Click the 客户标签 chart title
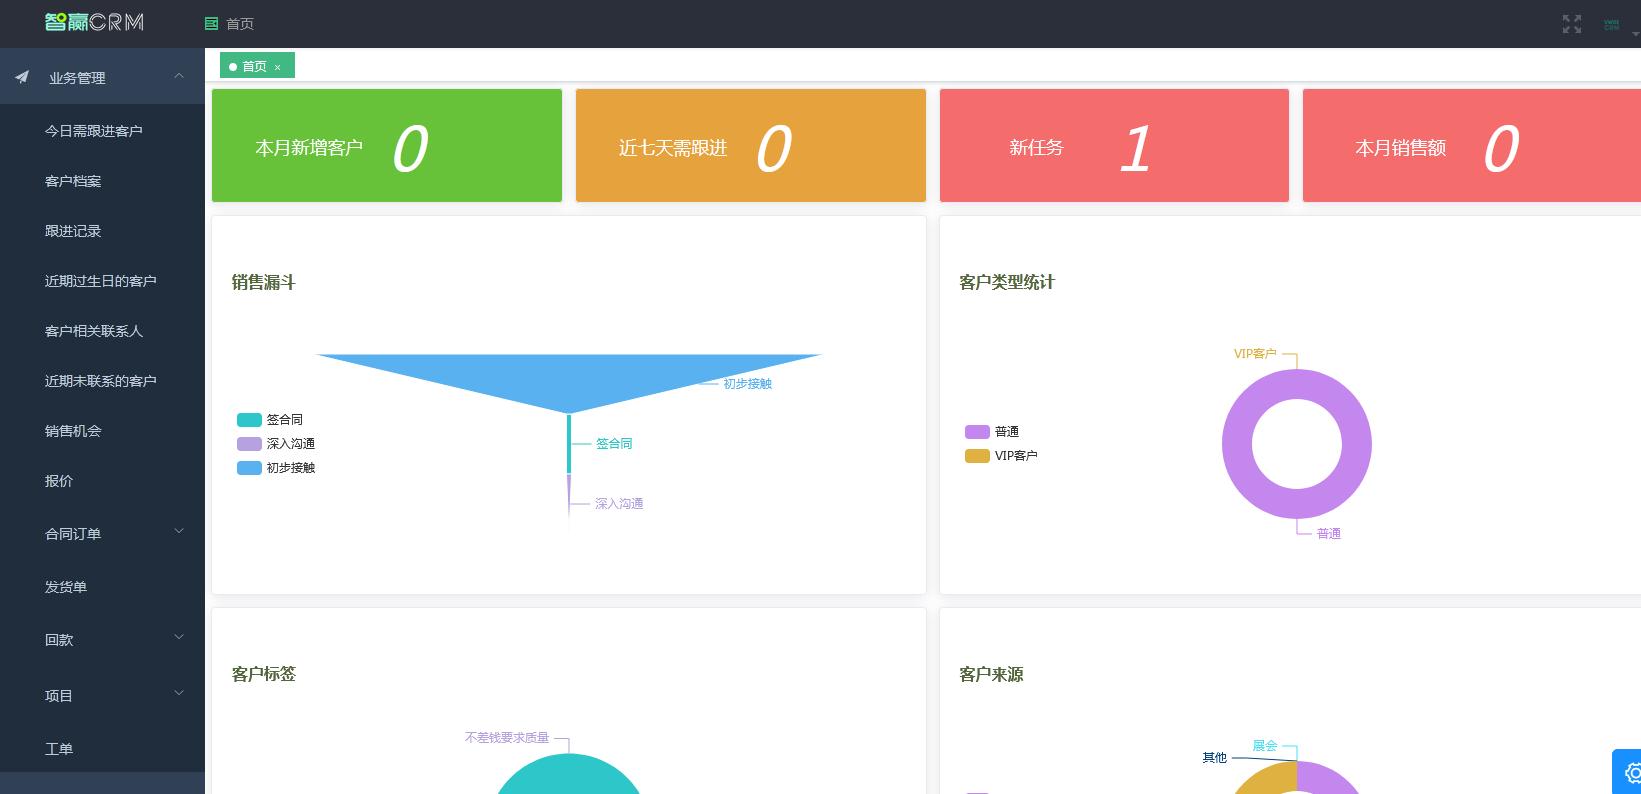 [264, 675]
